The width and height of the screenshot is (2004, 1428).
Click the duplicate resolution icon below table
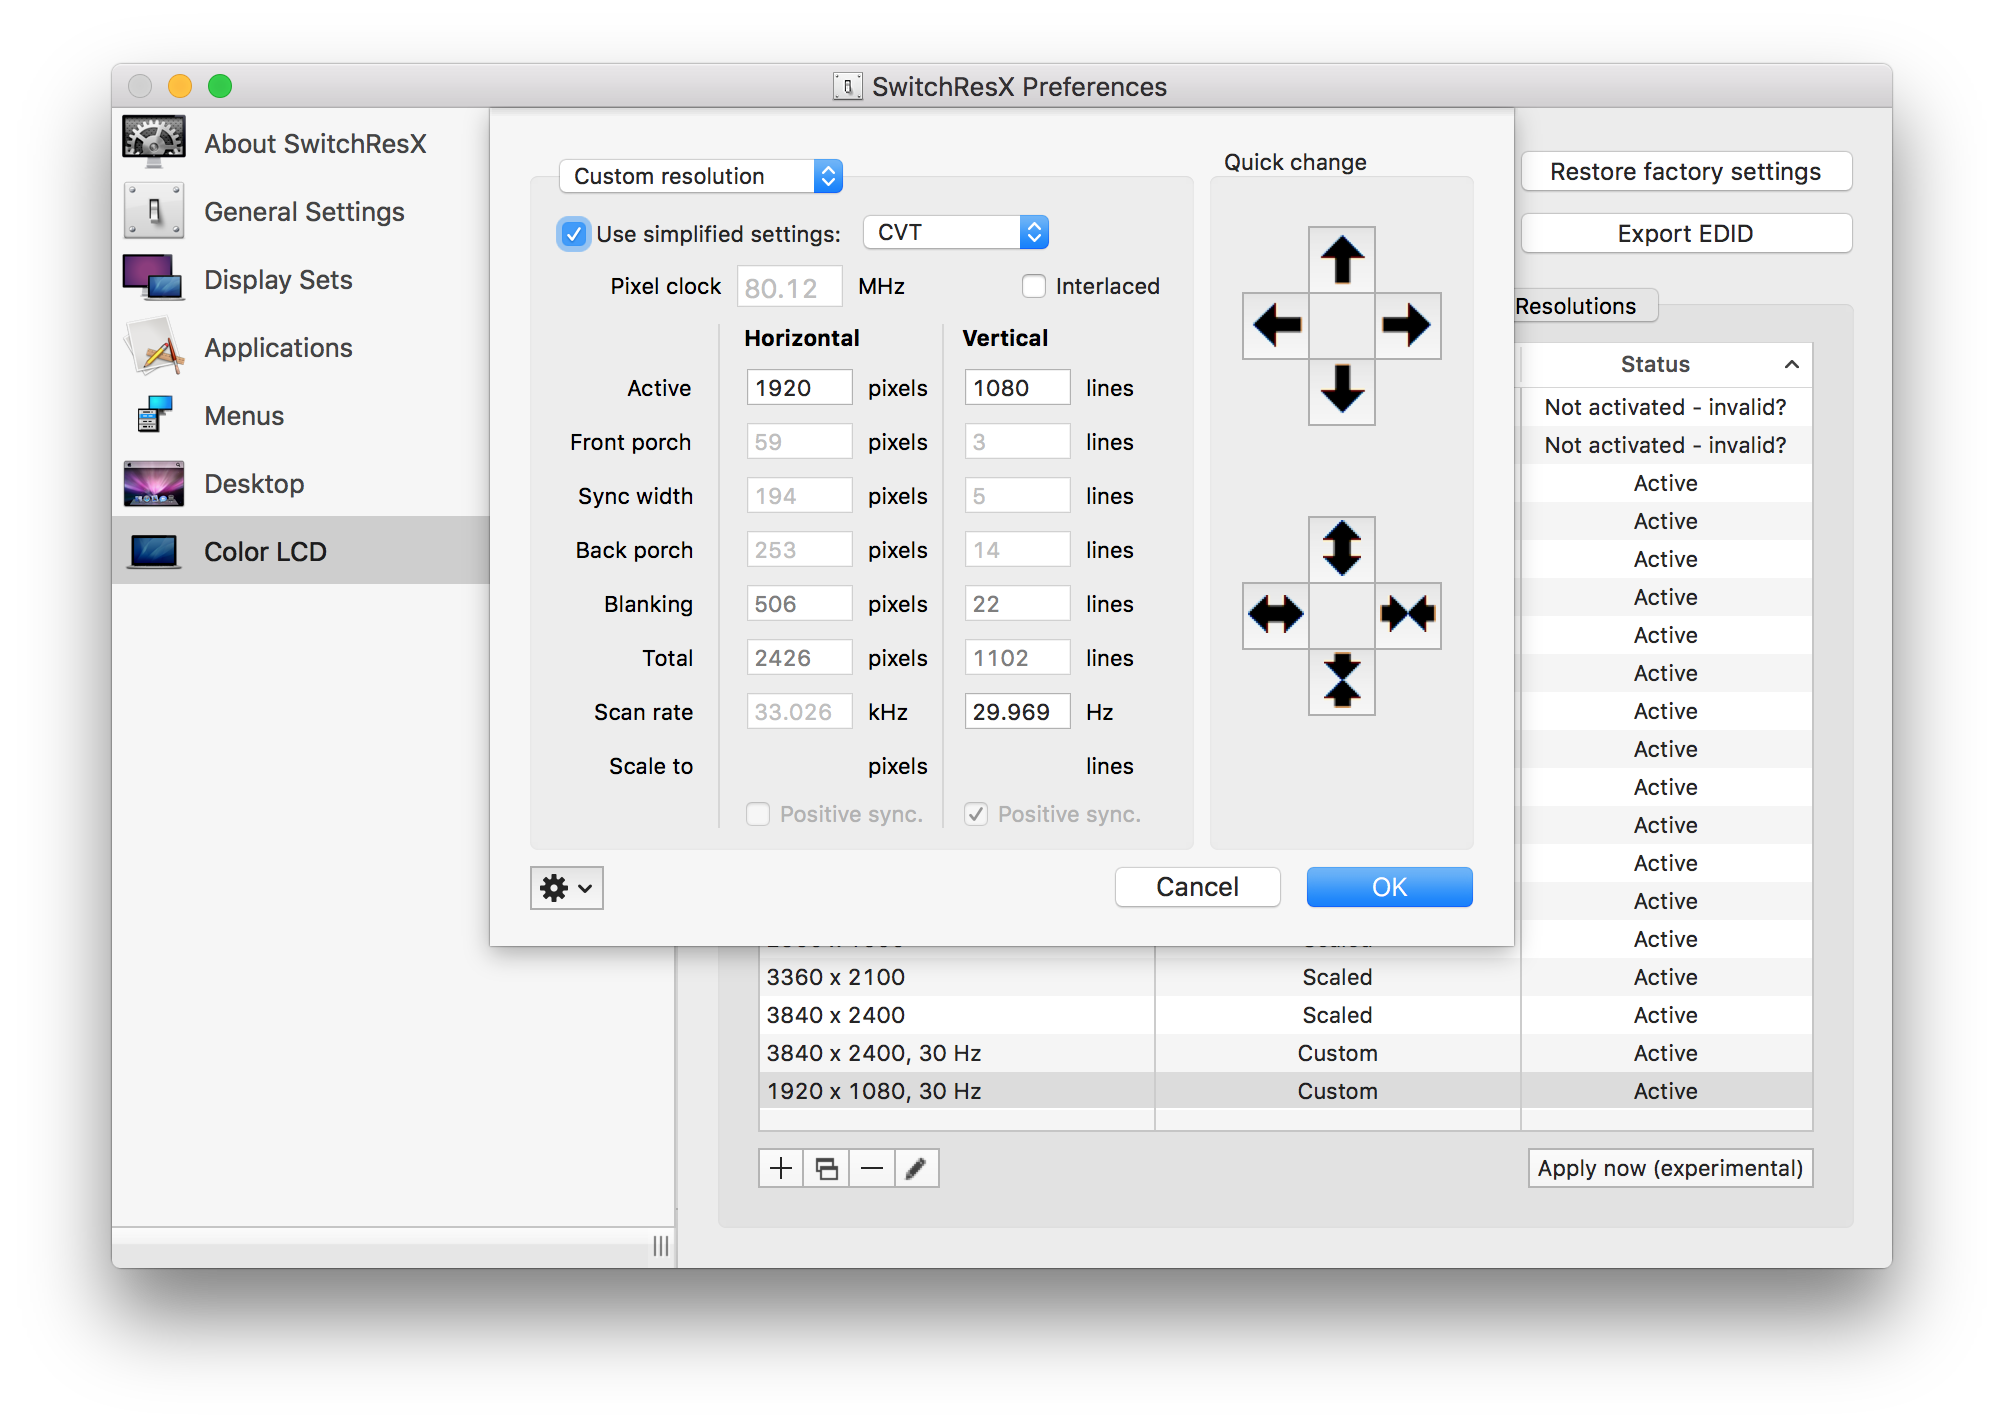(x=826, y=1168)
